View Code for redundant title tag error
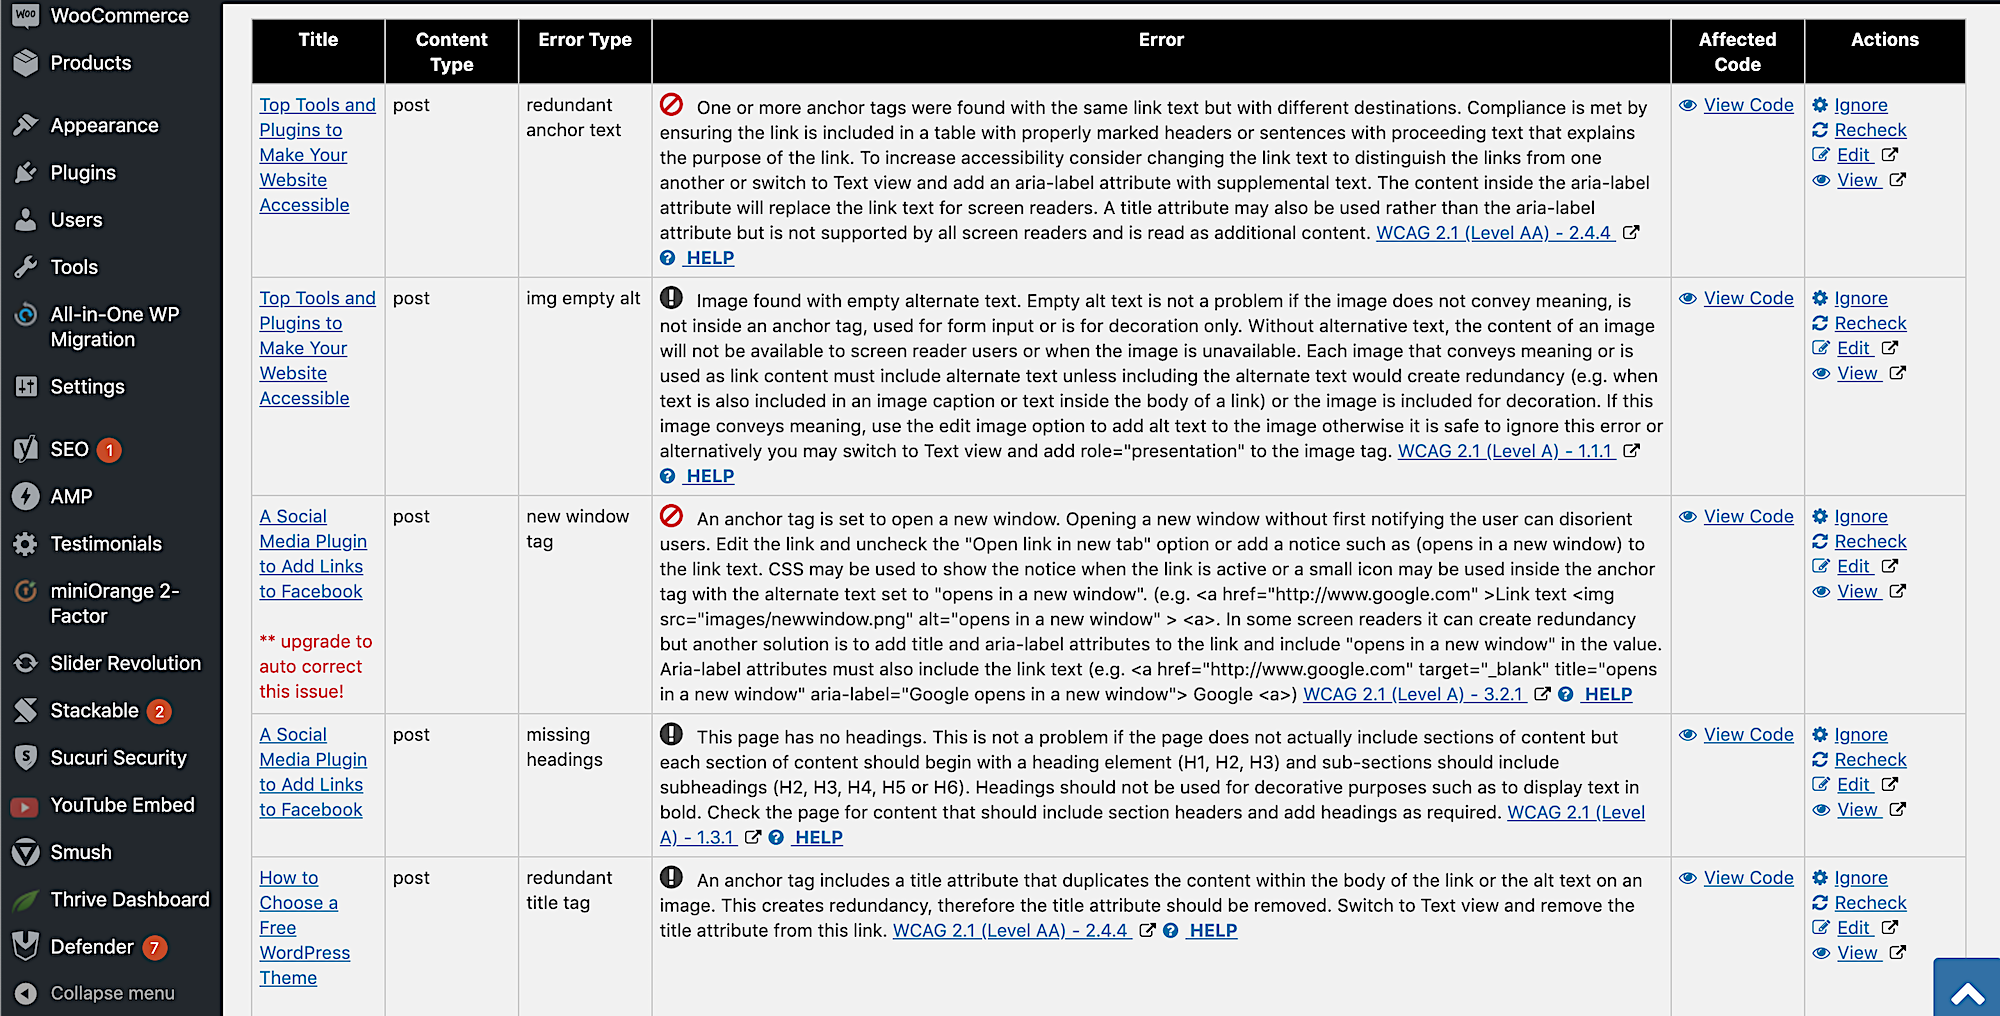 coord(1748,878)
